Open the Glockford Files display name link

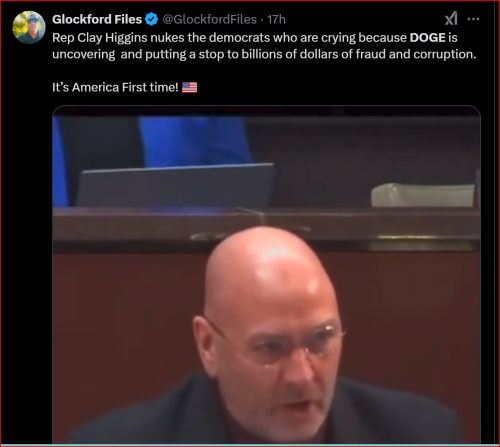97,19
